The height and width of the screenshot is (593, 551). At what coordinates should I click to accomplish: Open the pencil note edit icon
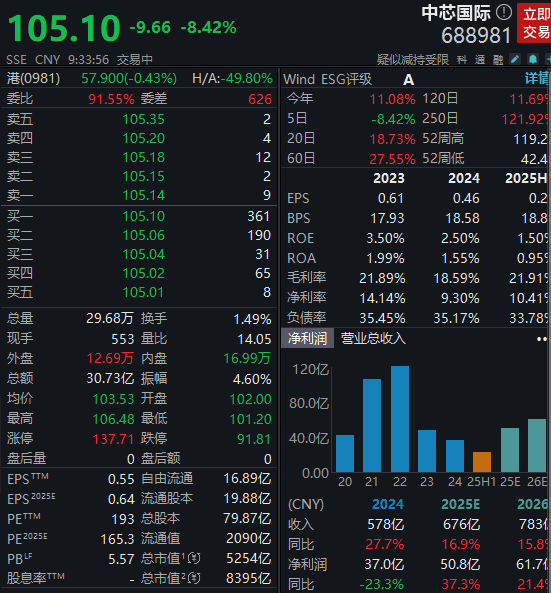click(515, 59)
